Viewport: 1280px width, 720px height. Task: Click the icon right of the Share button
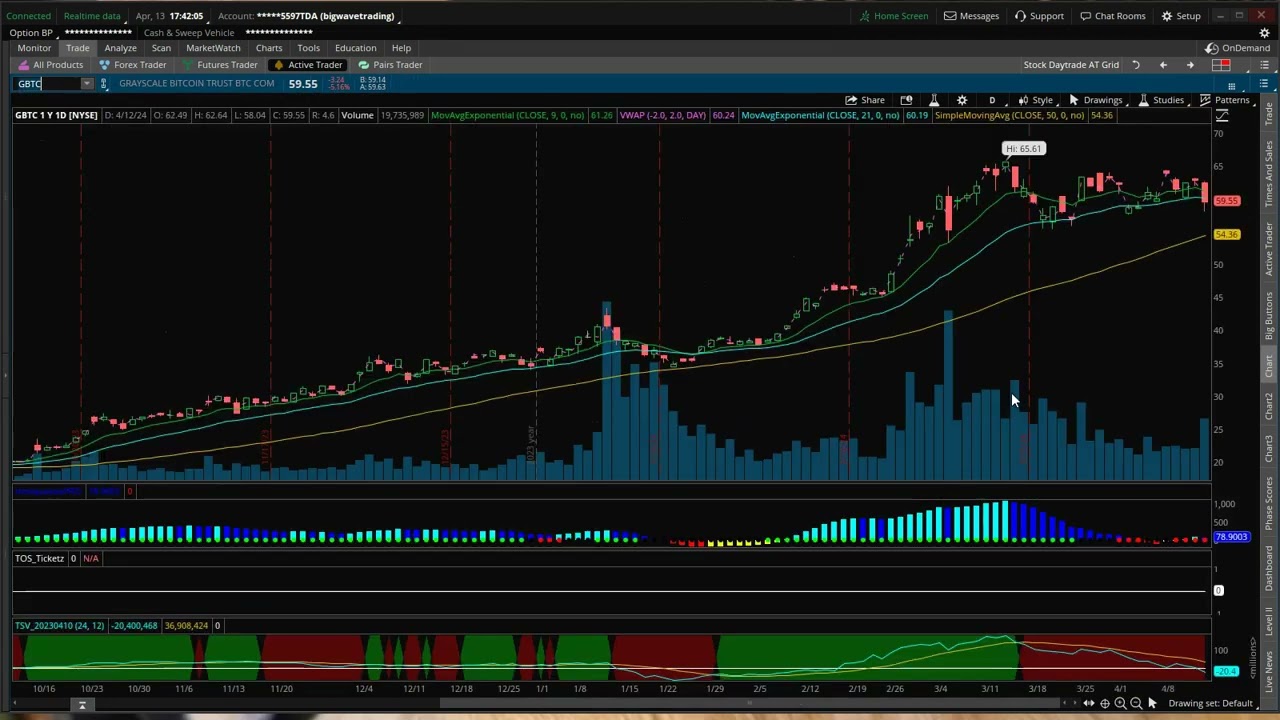pos(906,100)
